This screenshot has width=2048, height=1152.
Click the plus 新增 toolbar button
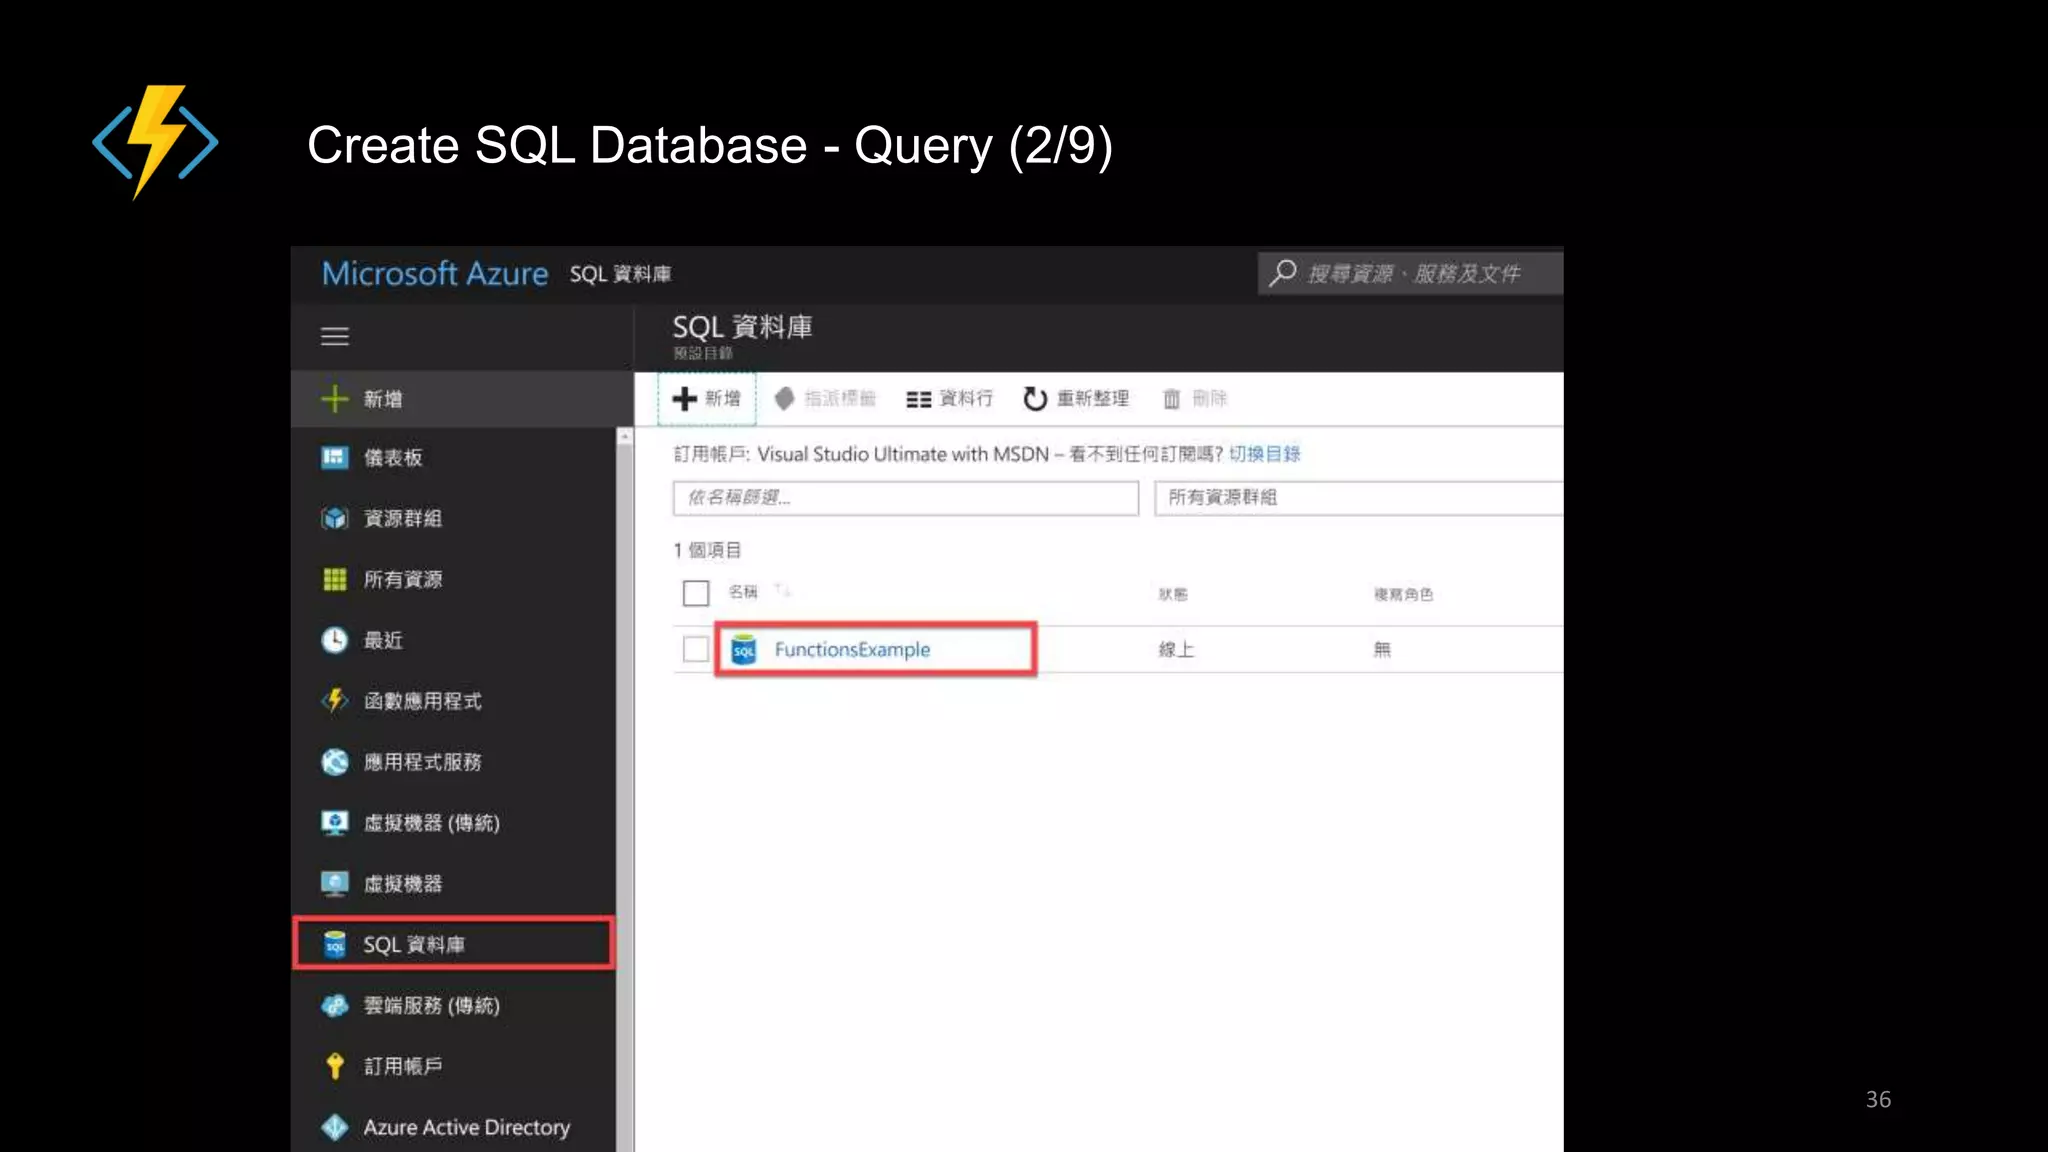point(707,399)
